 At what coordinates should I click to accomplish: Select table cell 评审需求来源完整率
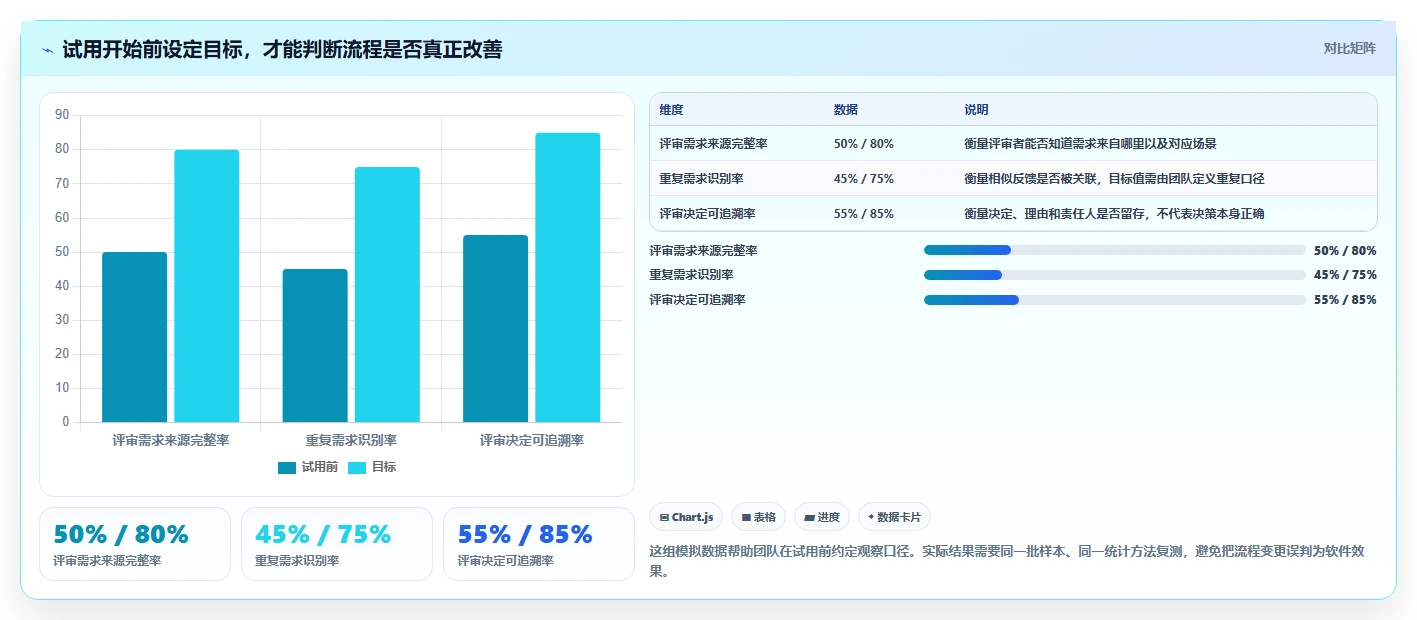point(713,143)
